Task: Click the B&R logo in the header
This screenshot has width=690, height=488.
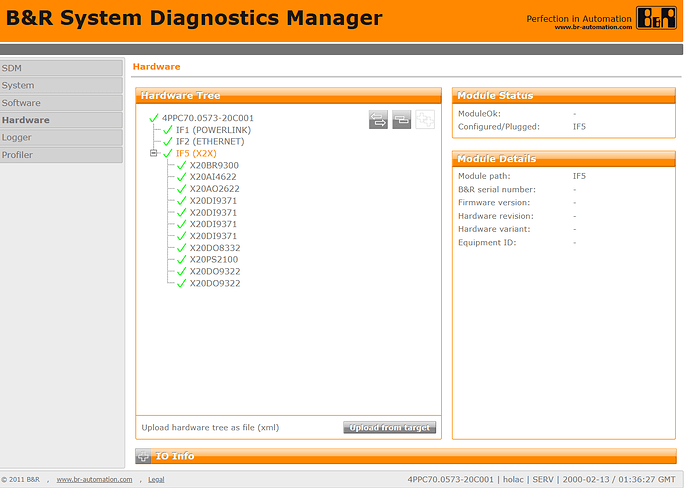Action: click(x=656, y=18)
